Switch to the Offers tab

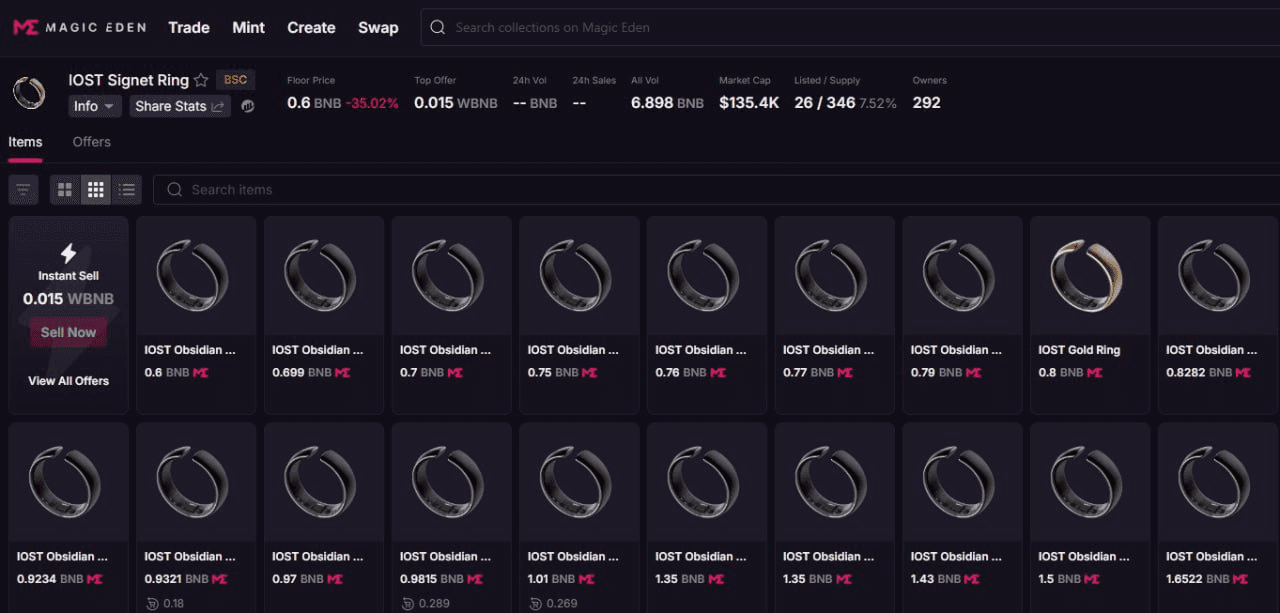[91, 142]
